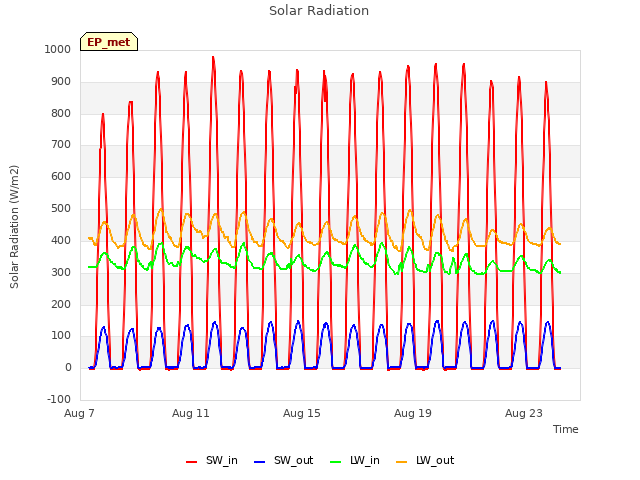Viewport: 640px width, 480px height.
Task: Click the Aug 7 x-axis label
Action: [x=79, y=413]
